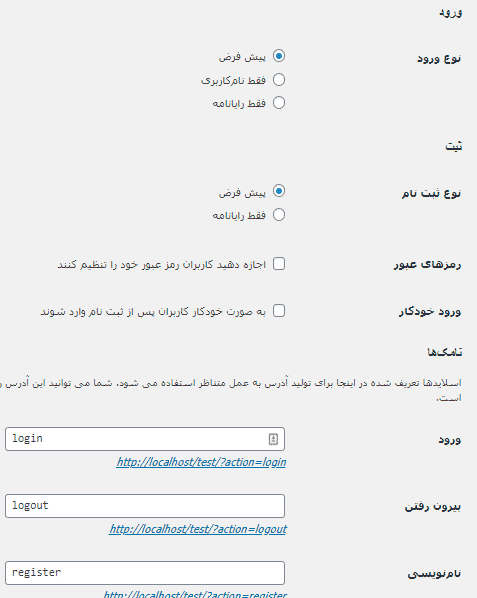Choose 'فقط رایانامه' radio under نوع ورود
477x598 pixels.
click(x=279, y=103)
